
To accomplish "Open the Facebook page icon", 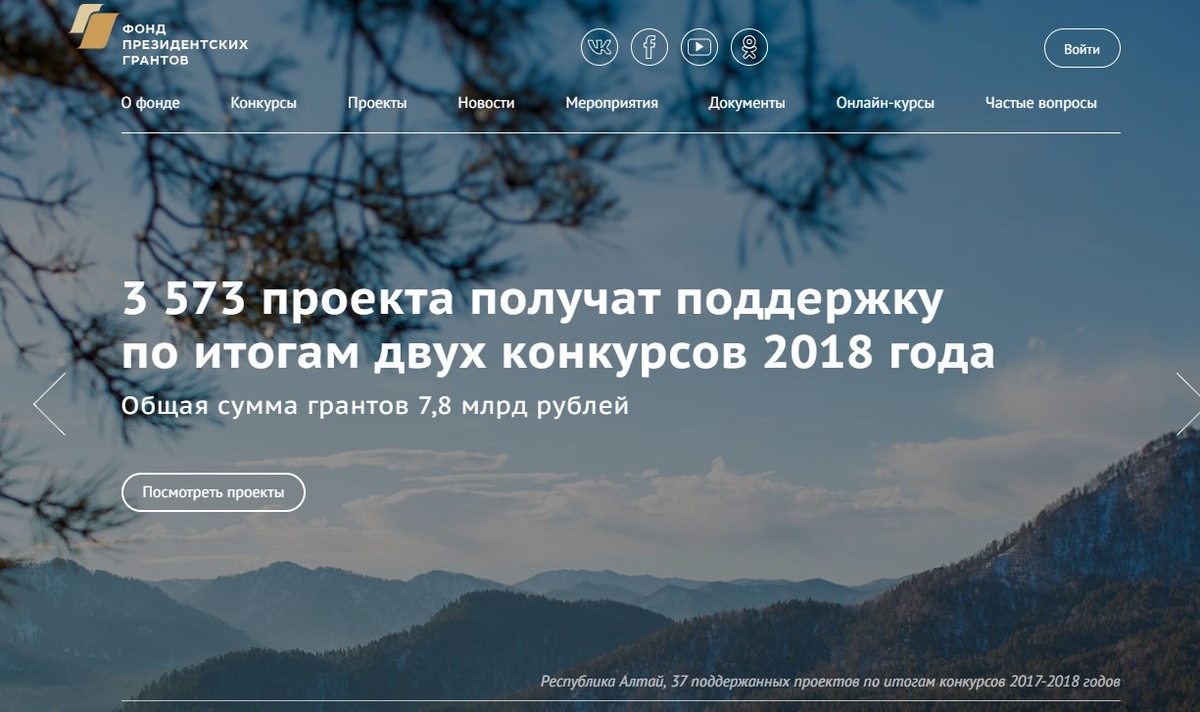I will pyautogui.click(x=649, y=47).
